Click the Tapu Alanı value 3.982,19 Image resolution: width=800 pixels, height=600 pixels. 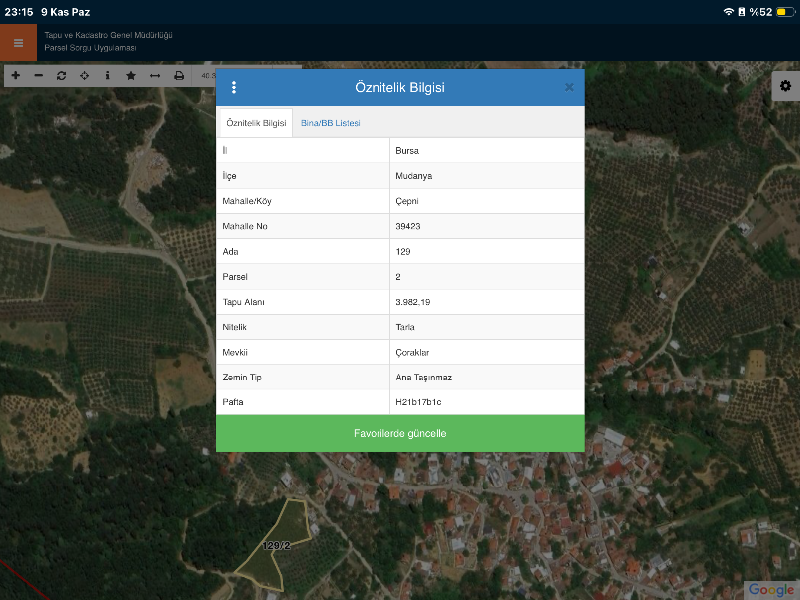413,302
